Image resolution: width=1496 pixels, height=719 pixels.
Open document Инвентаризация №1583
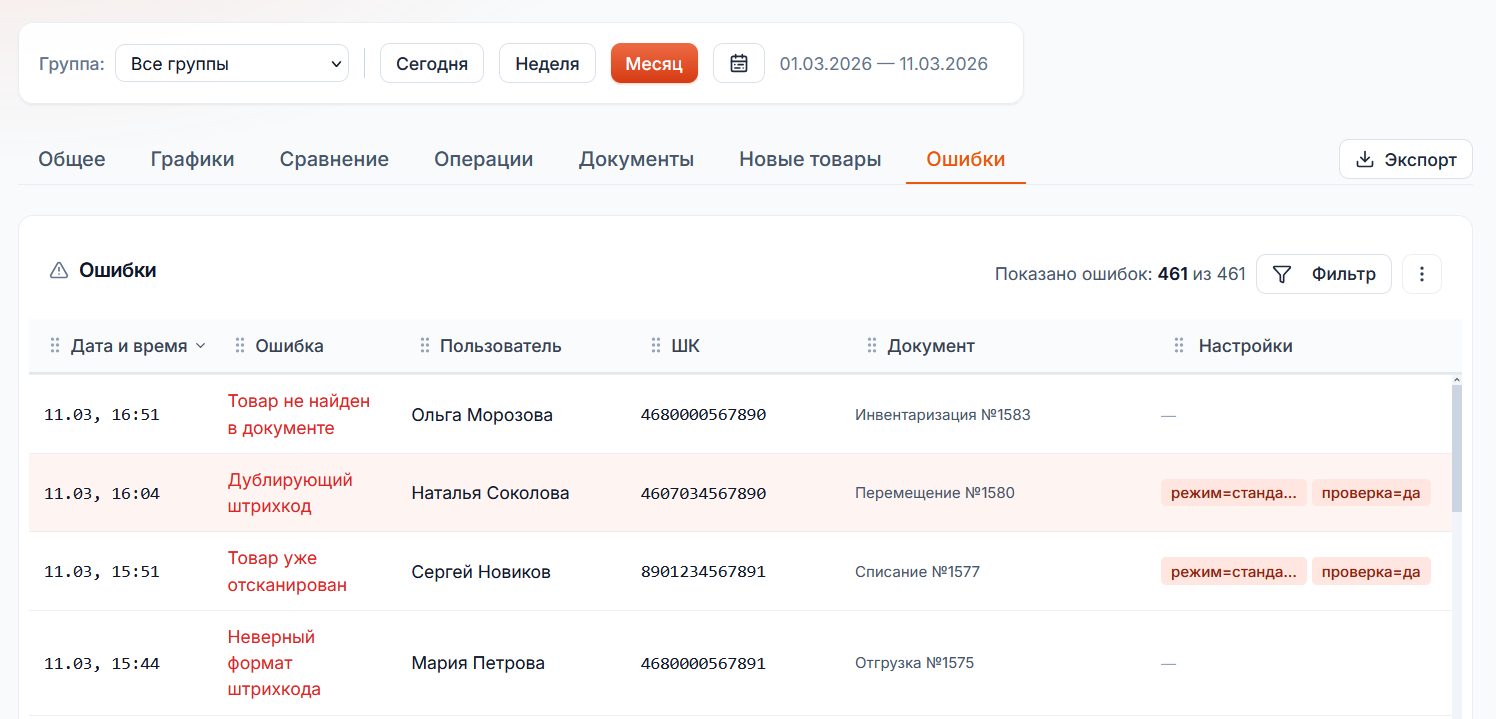pos(943,415)
